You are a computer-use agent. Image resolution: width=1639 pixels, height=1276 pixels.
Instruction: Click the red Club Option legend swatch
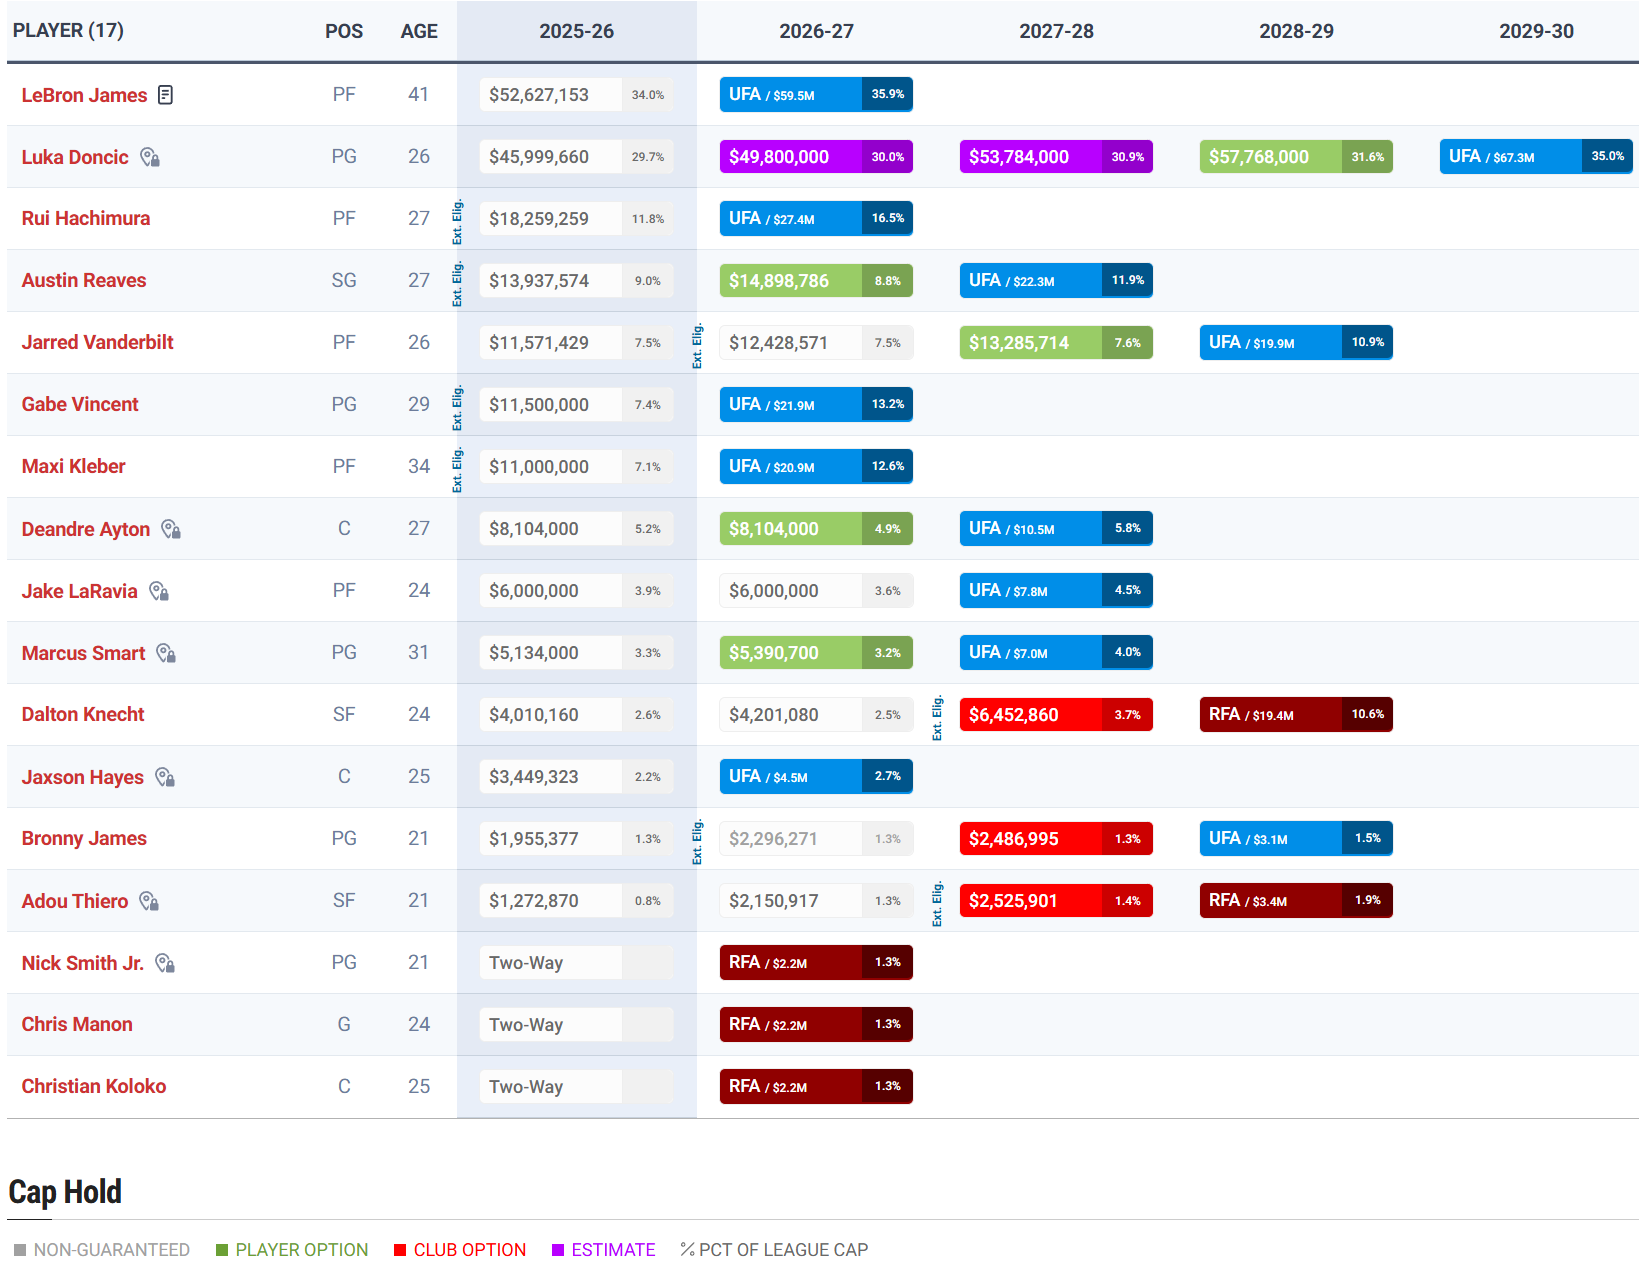[x=400, y=1250]
